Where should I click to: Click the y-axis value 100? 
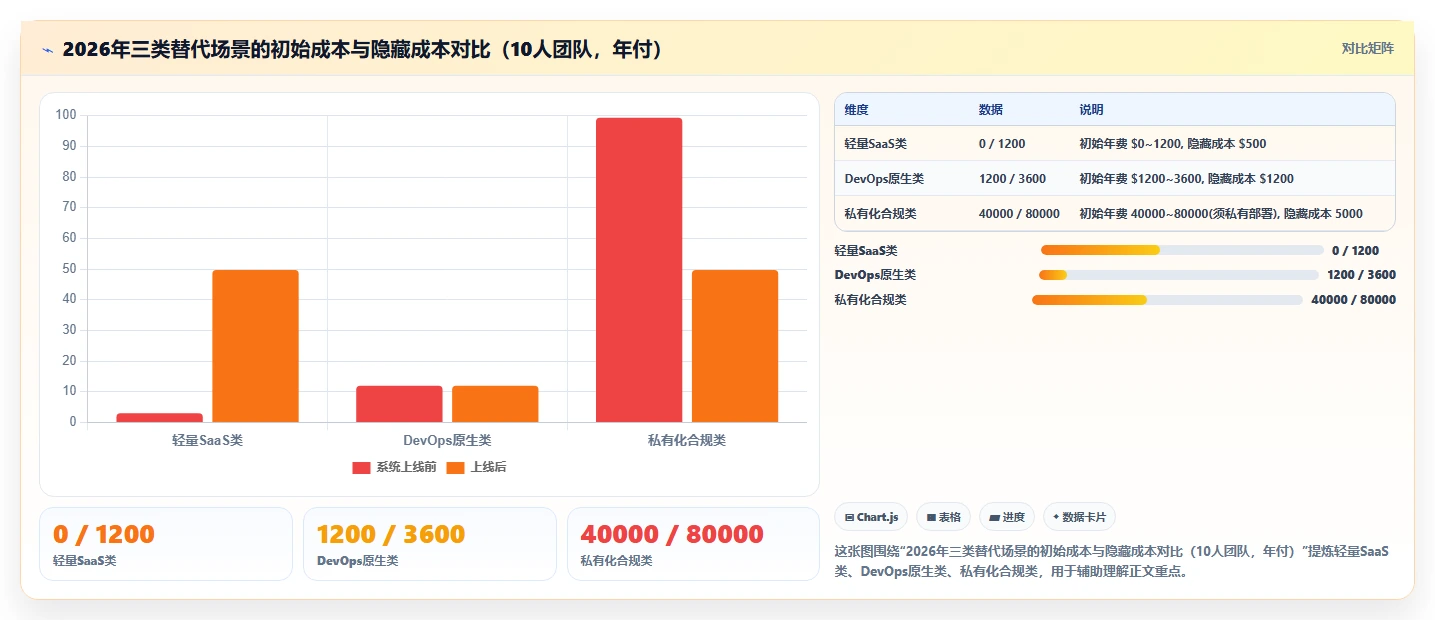click(x=66, y=115)
